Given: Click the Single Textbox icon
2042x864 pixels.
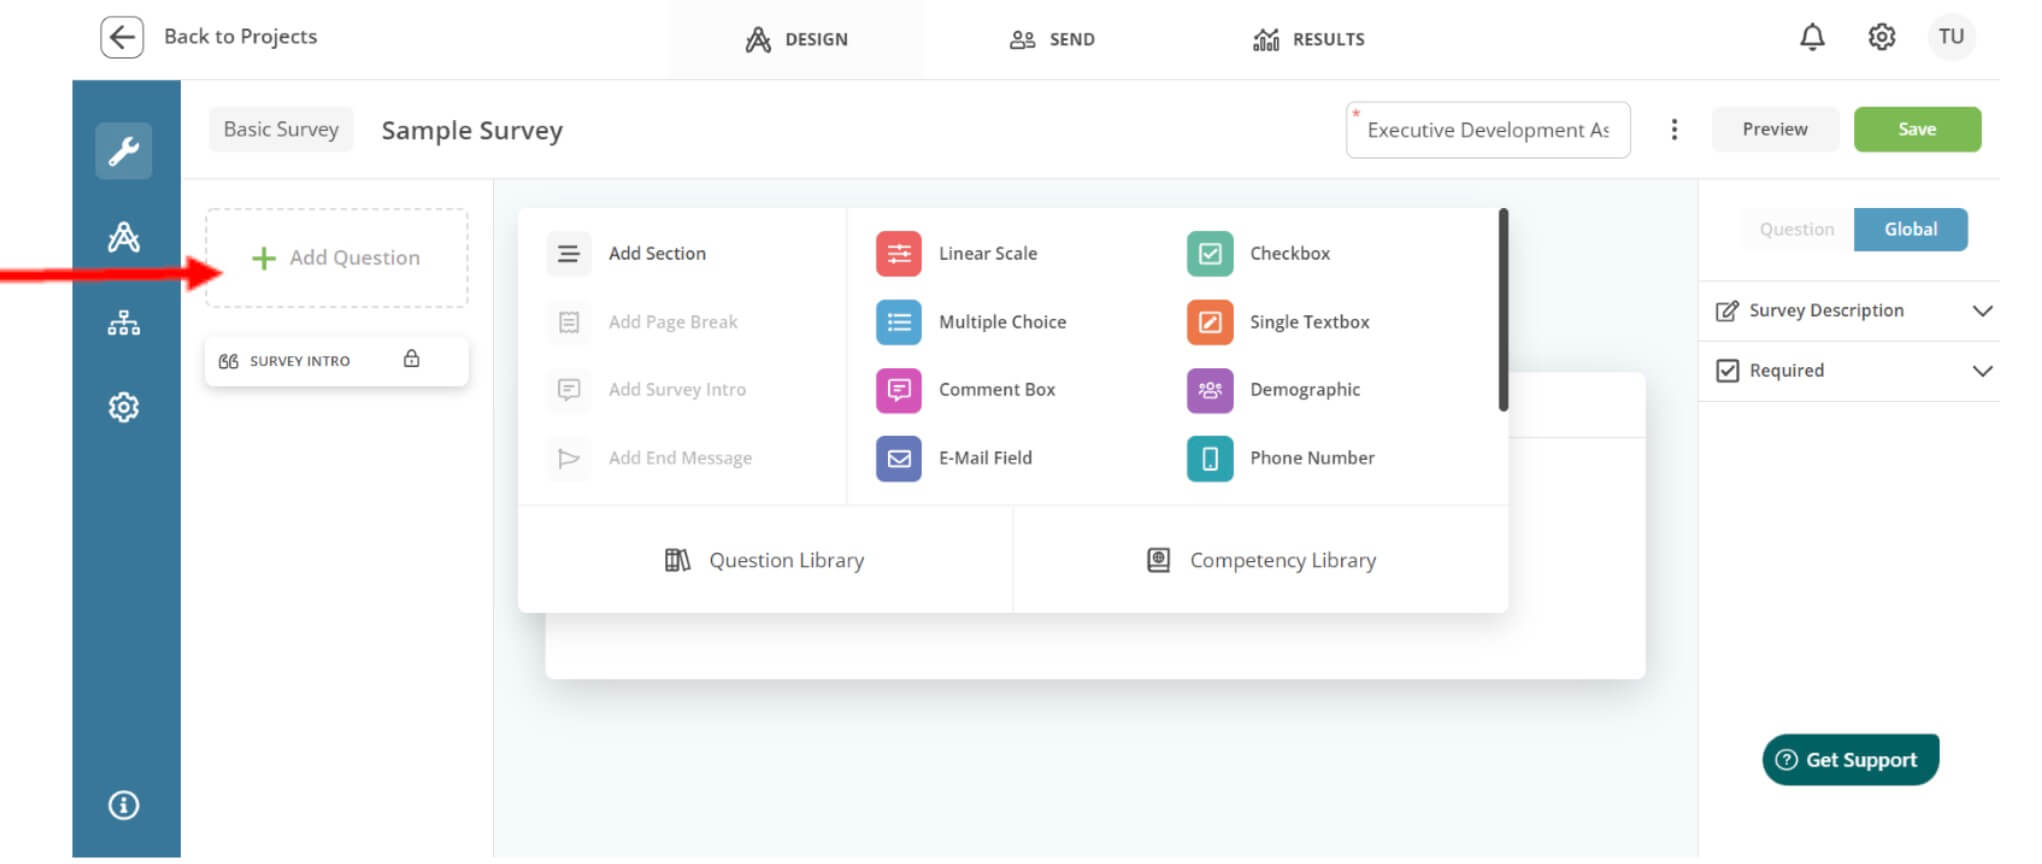Looking at the screenshot, I should 1209,322.
